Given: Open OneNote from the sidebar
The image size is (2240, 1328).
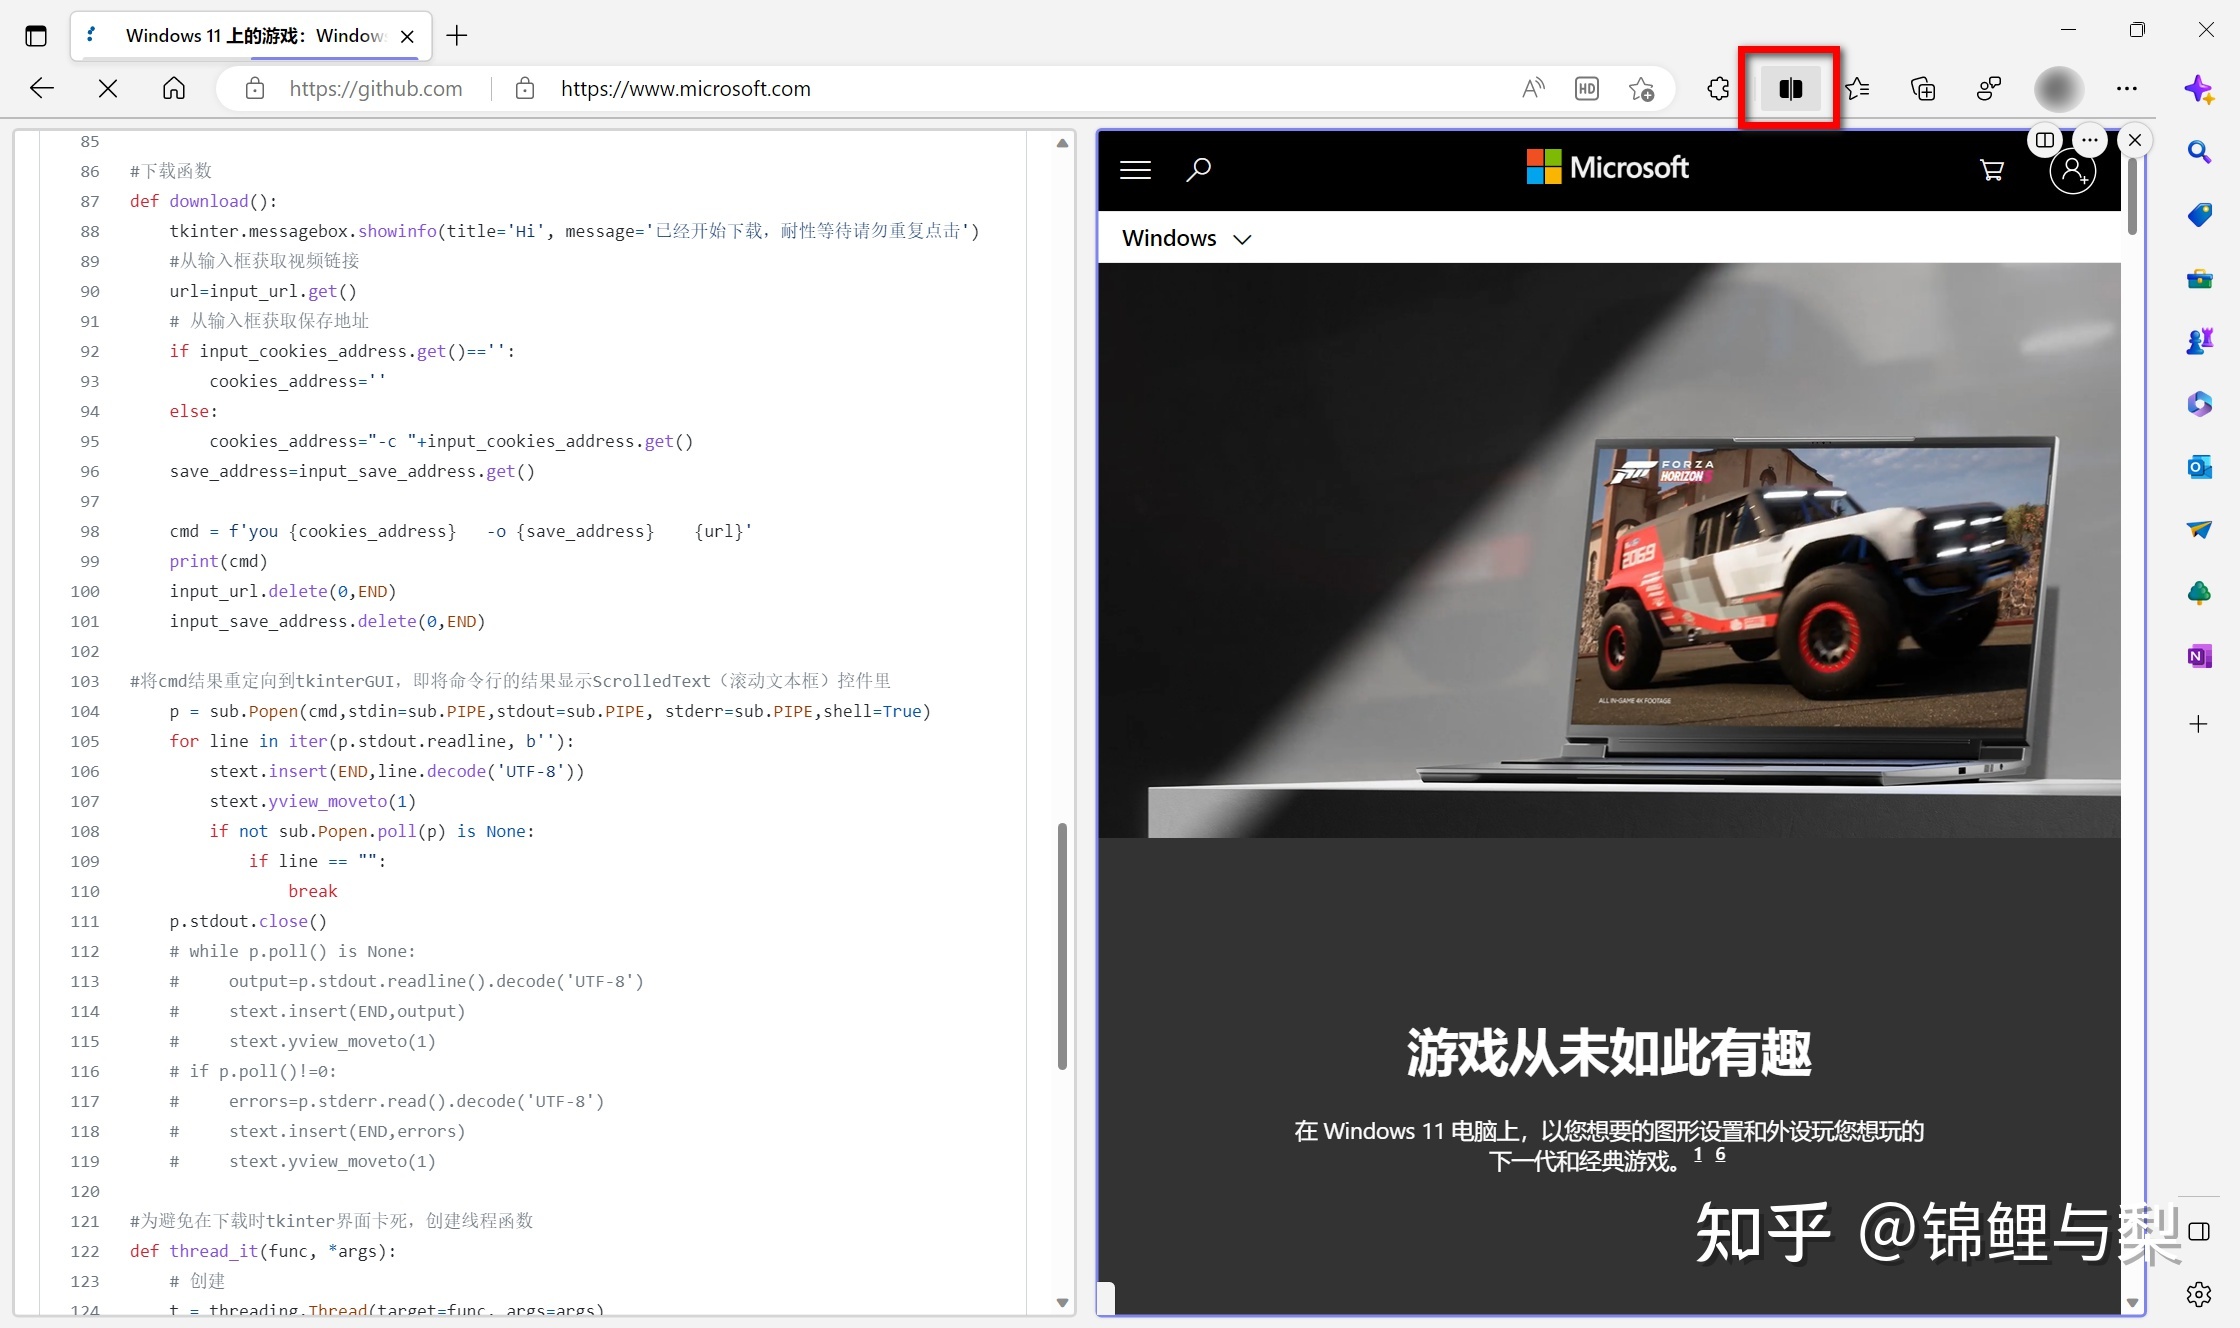Looking at the screenshot, I should 2198,656.
